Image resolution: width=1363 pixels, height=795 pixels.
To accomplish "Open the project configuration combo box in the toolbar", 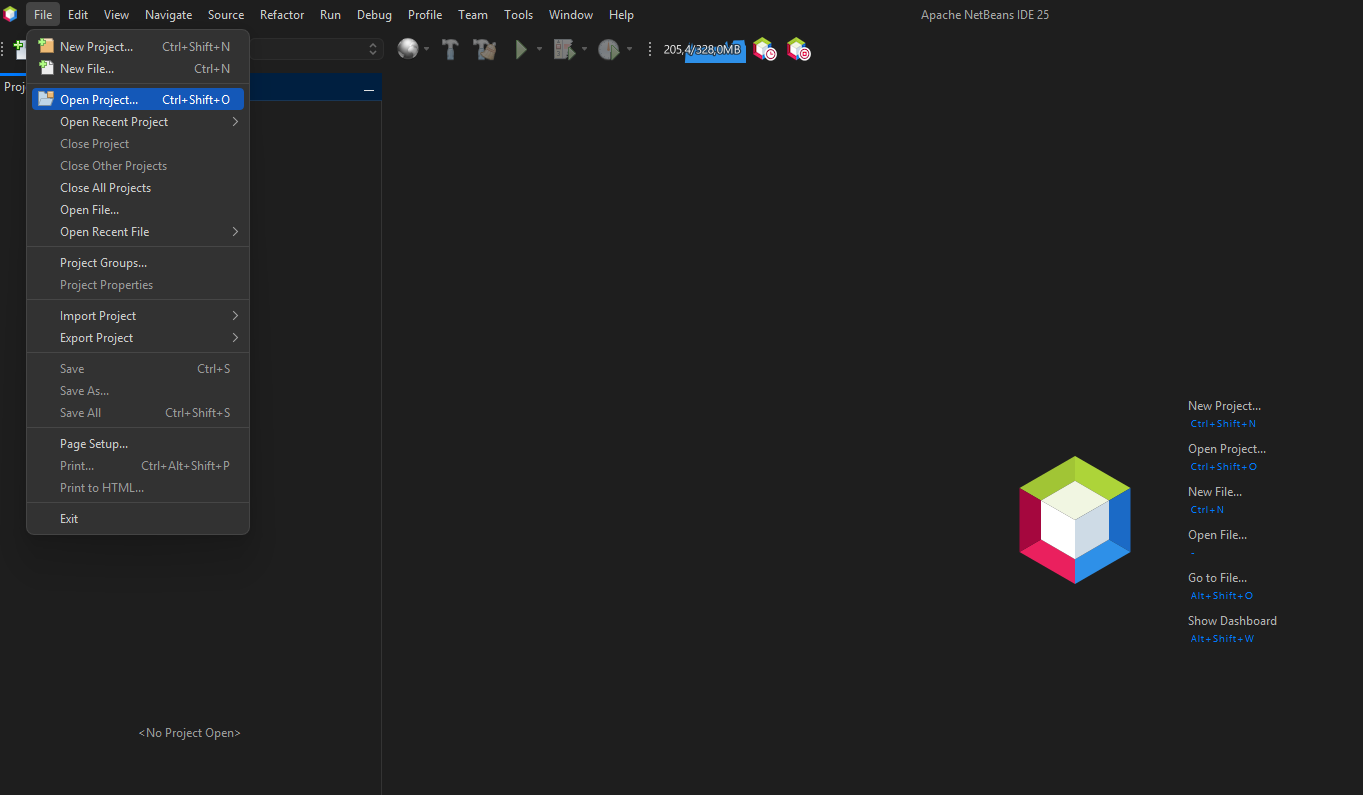I will click(316, 49).
